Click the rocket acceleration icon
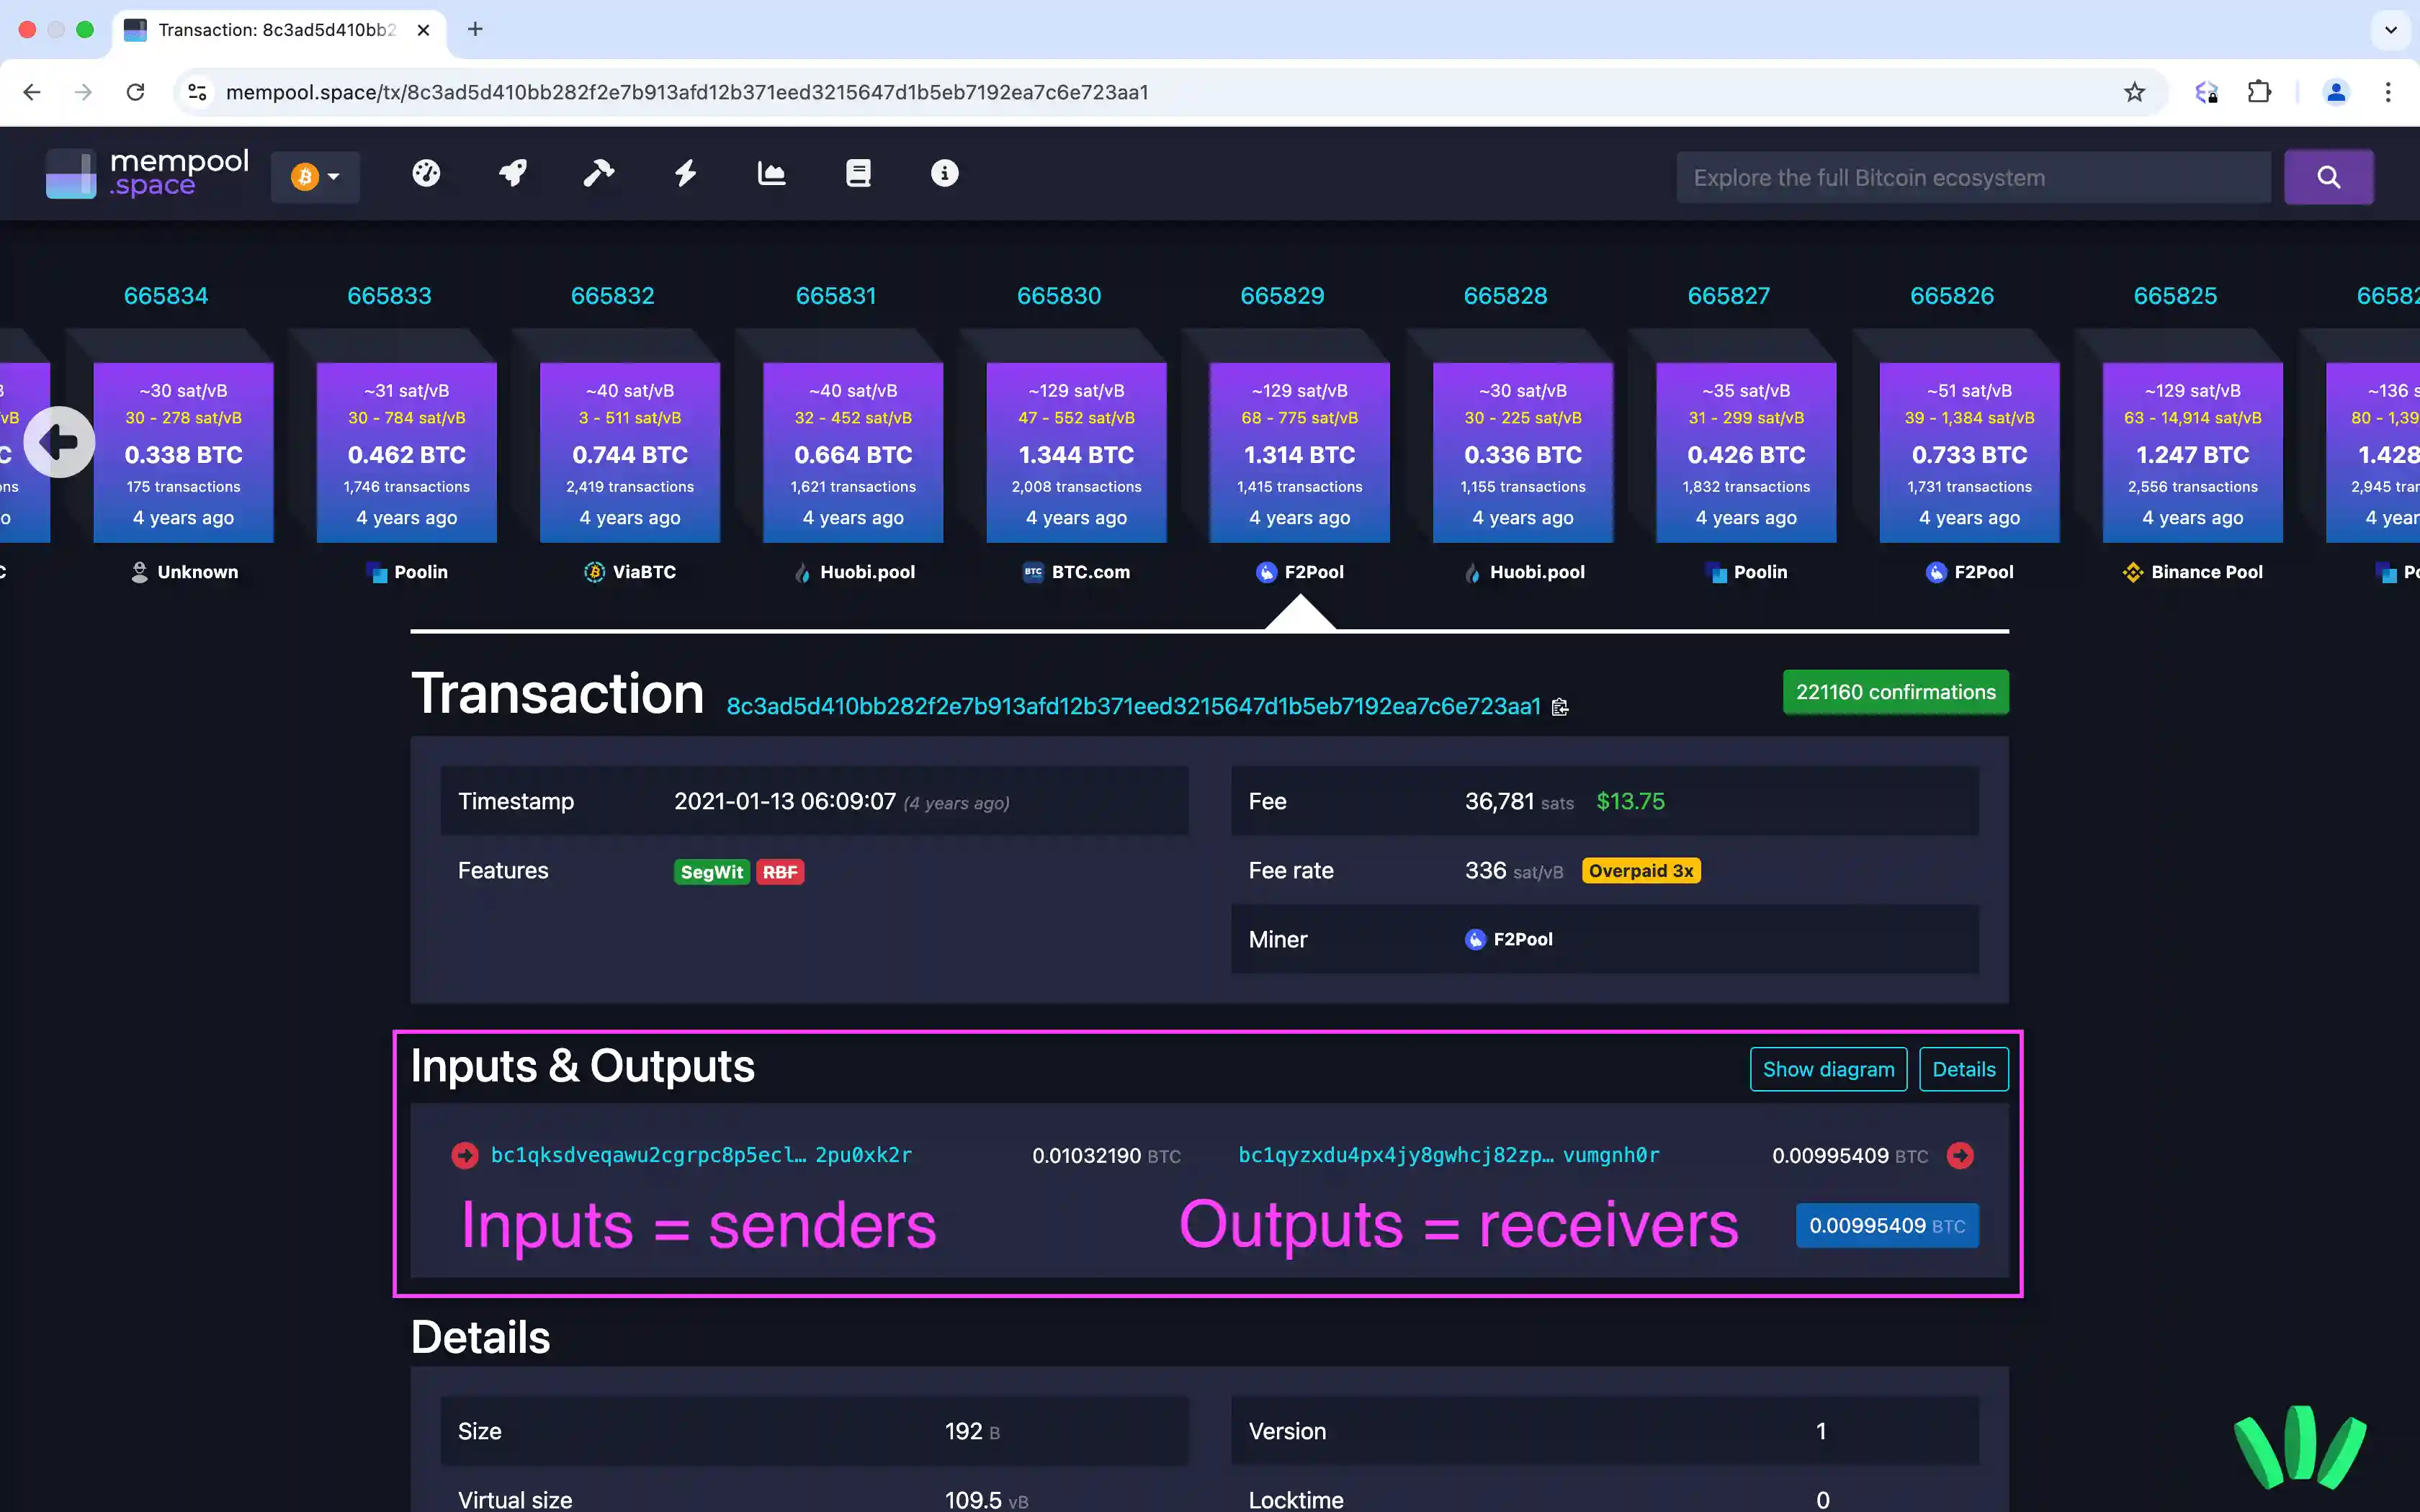Screen dimensions: 2420x1512 (x=513, y=173)
